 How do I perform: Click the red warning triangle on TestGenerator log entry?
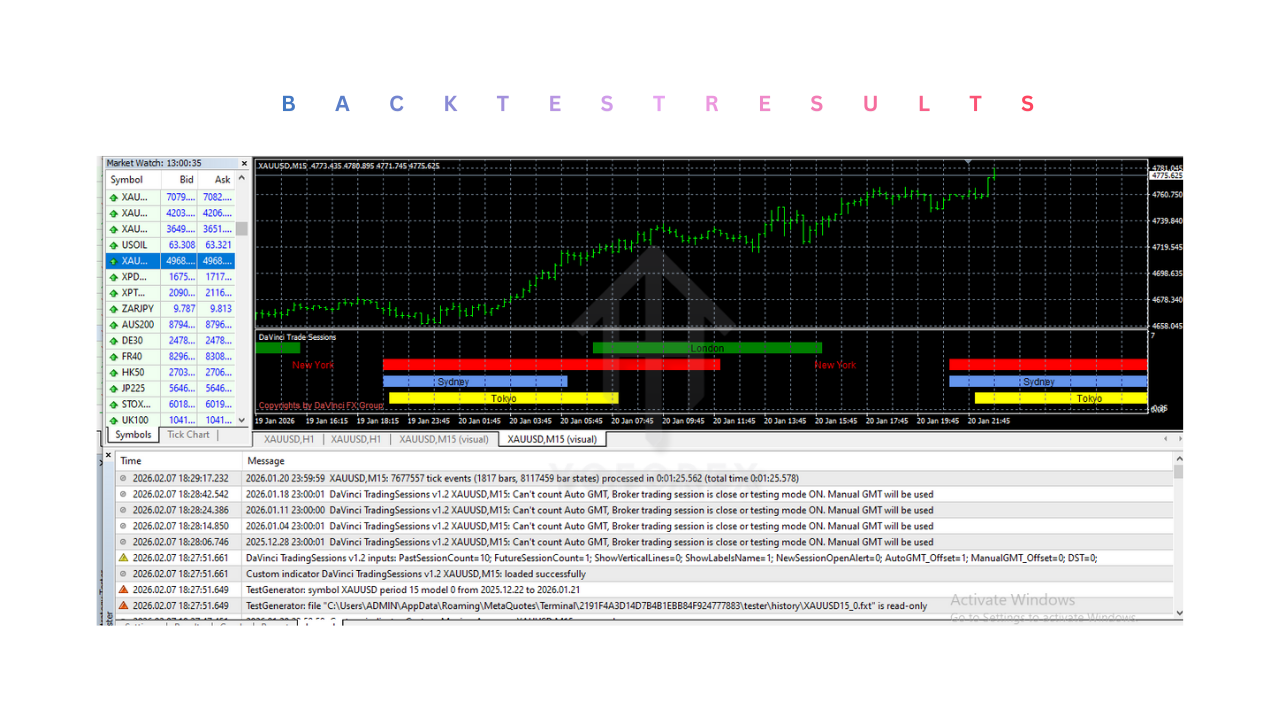click(x=121, y=590)
